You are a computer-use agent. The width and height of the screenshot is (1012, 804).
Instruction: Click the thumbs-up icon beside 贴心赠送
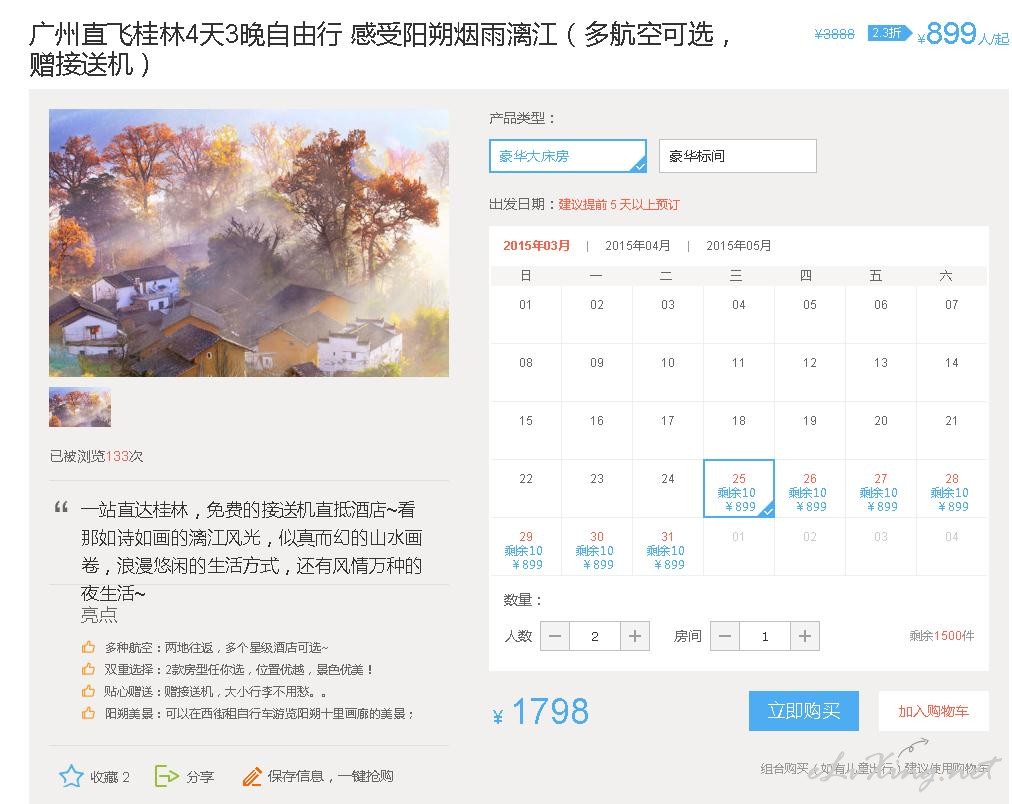pos(88,691)
